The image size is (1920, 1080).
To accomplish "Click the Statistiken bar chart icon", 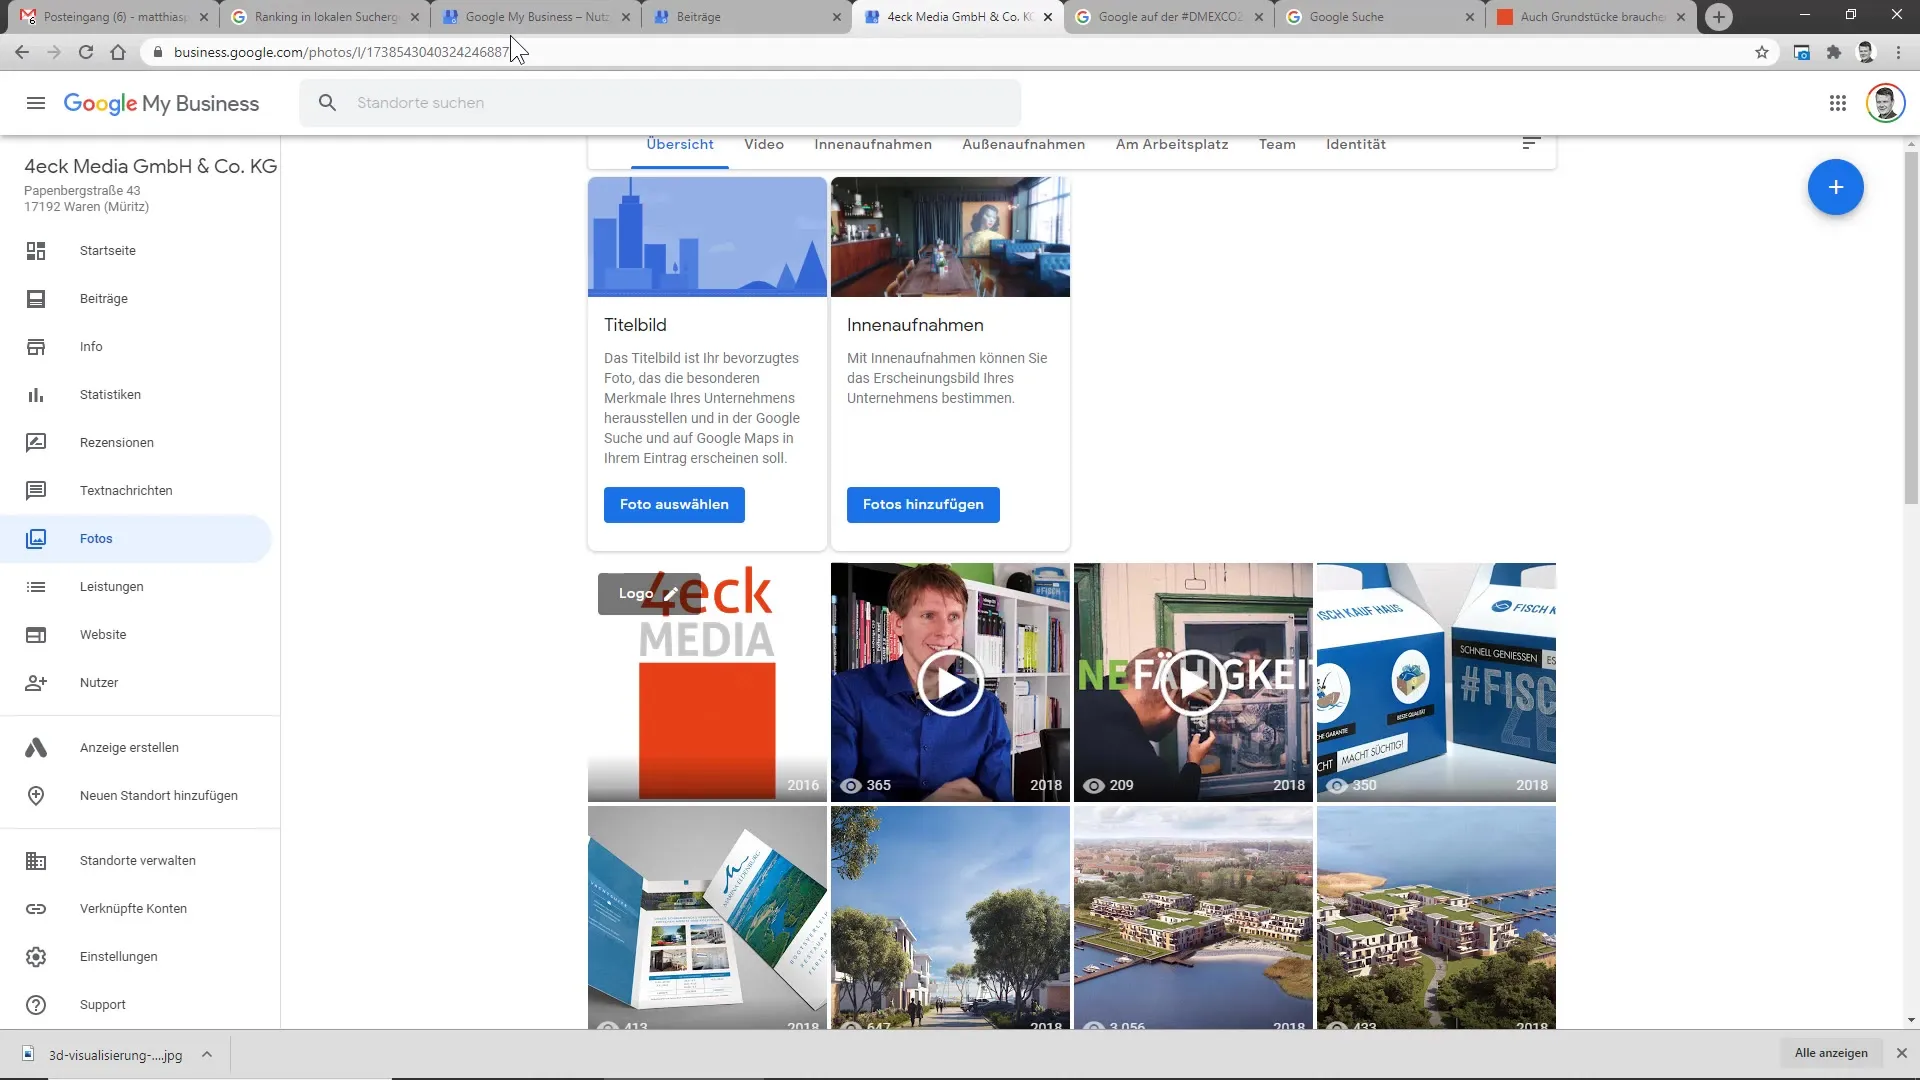I will tap(36, 395).
